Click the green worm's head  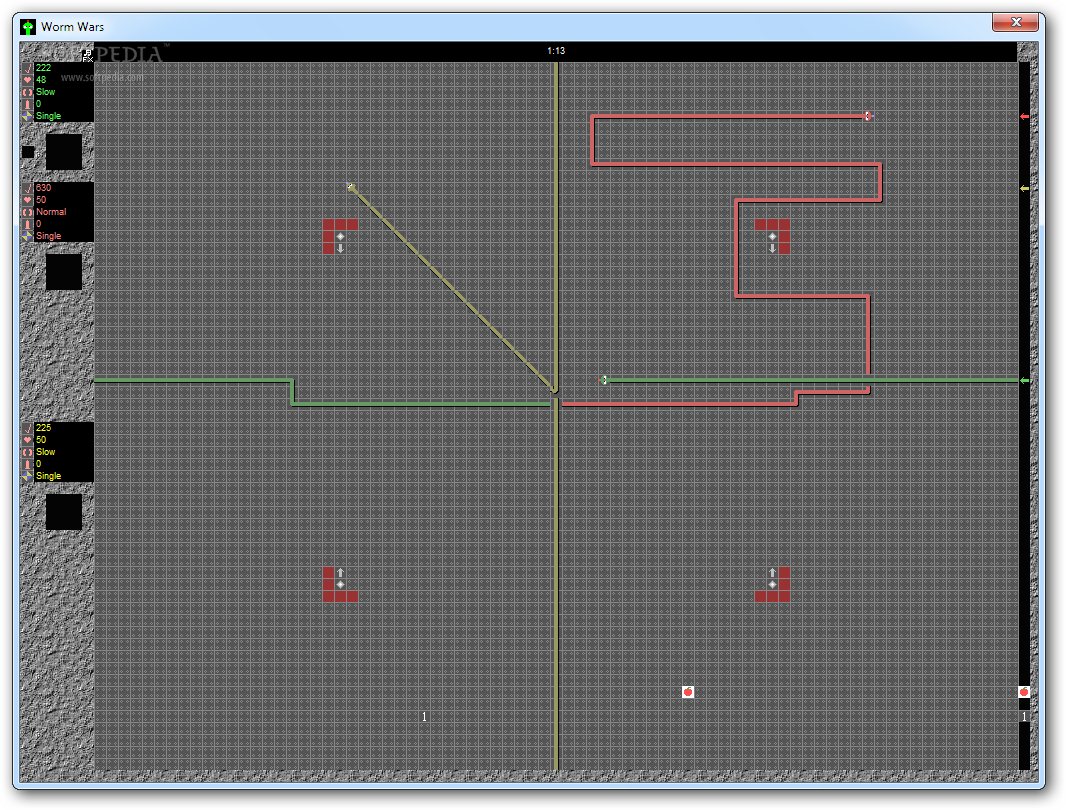click(x=604, y=380)
